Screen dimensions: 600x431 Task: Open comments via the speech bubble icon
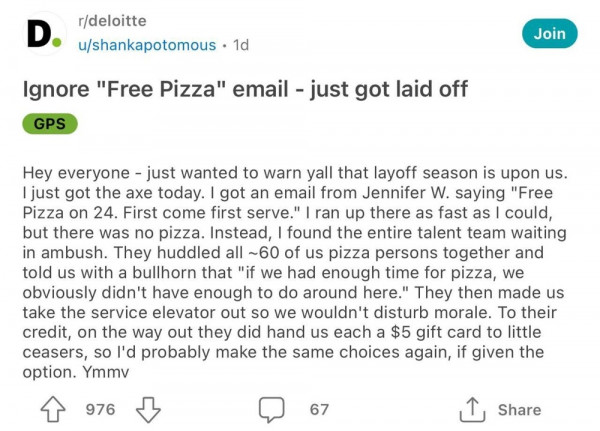pos(270,410)
